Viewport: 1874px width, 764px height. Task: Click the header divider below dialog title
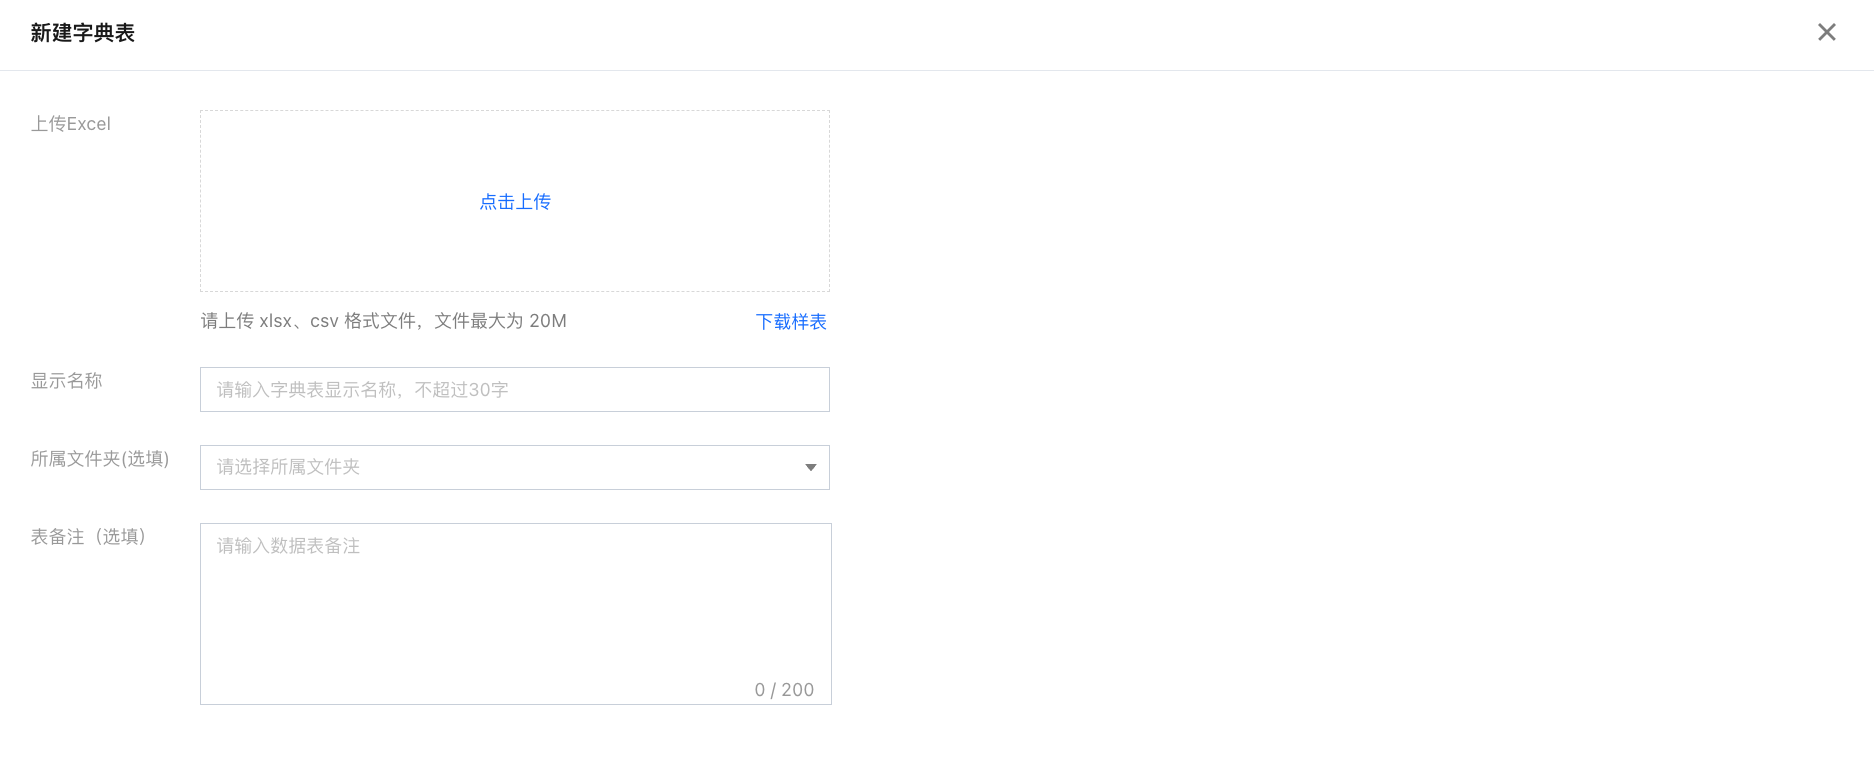(x=937, y=70)
